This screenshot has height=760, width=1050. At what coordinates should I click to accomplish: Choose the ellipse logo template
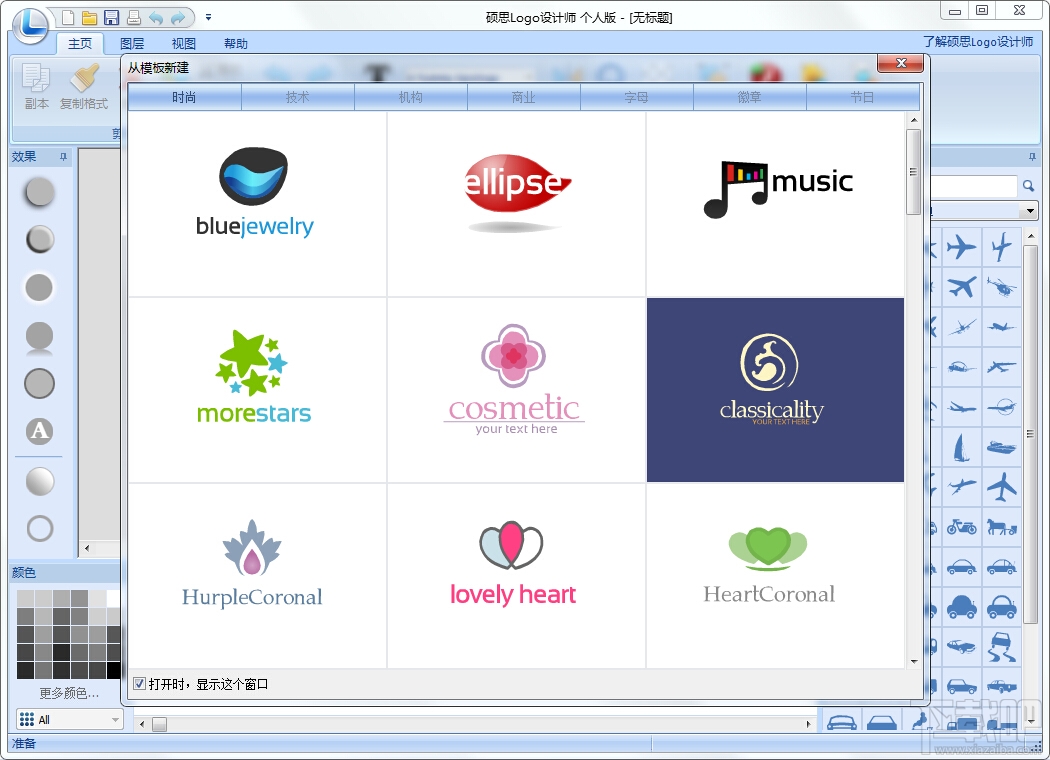click(x=516, y=204)
